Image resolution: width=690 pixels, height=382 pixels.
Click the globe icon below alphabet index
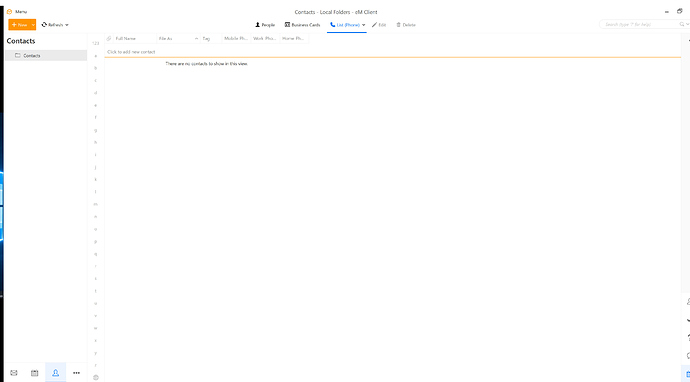[95, 377]
